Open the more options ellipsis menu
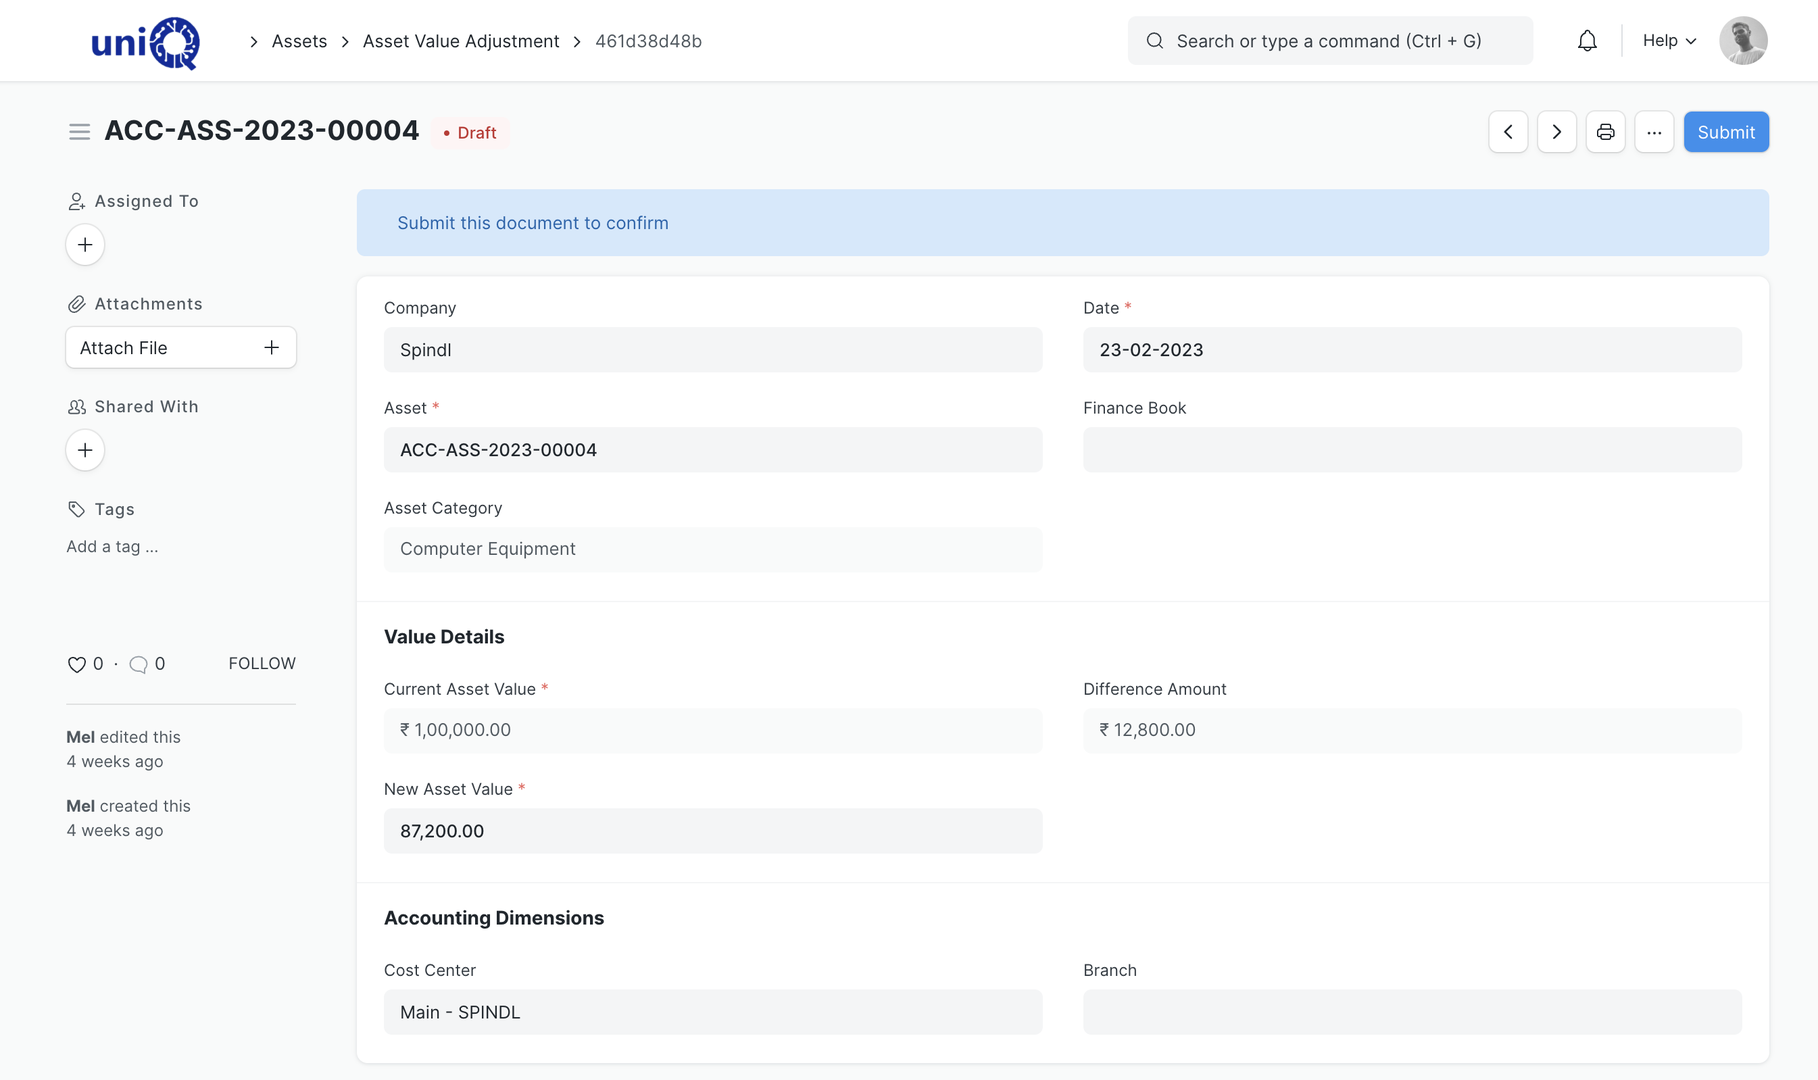 pyautogui.click(x=1654, y=132)
